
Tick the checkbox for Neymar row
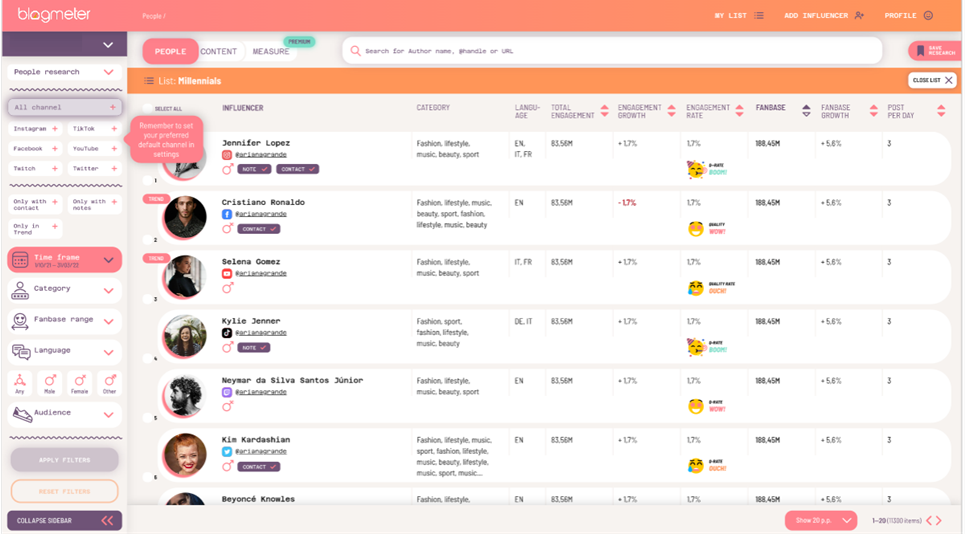(x=147, y=418)
